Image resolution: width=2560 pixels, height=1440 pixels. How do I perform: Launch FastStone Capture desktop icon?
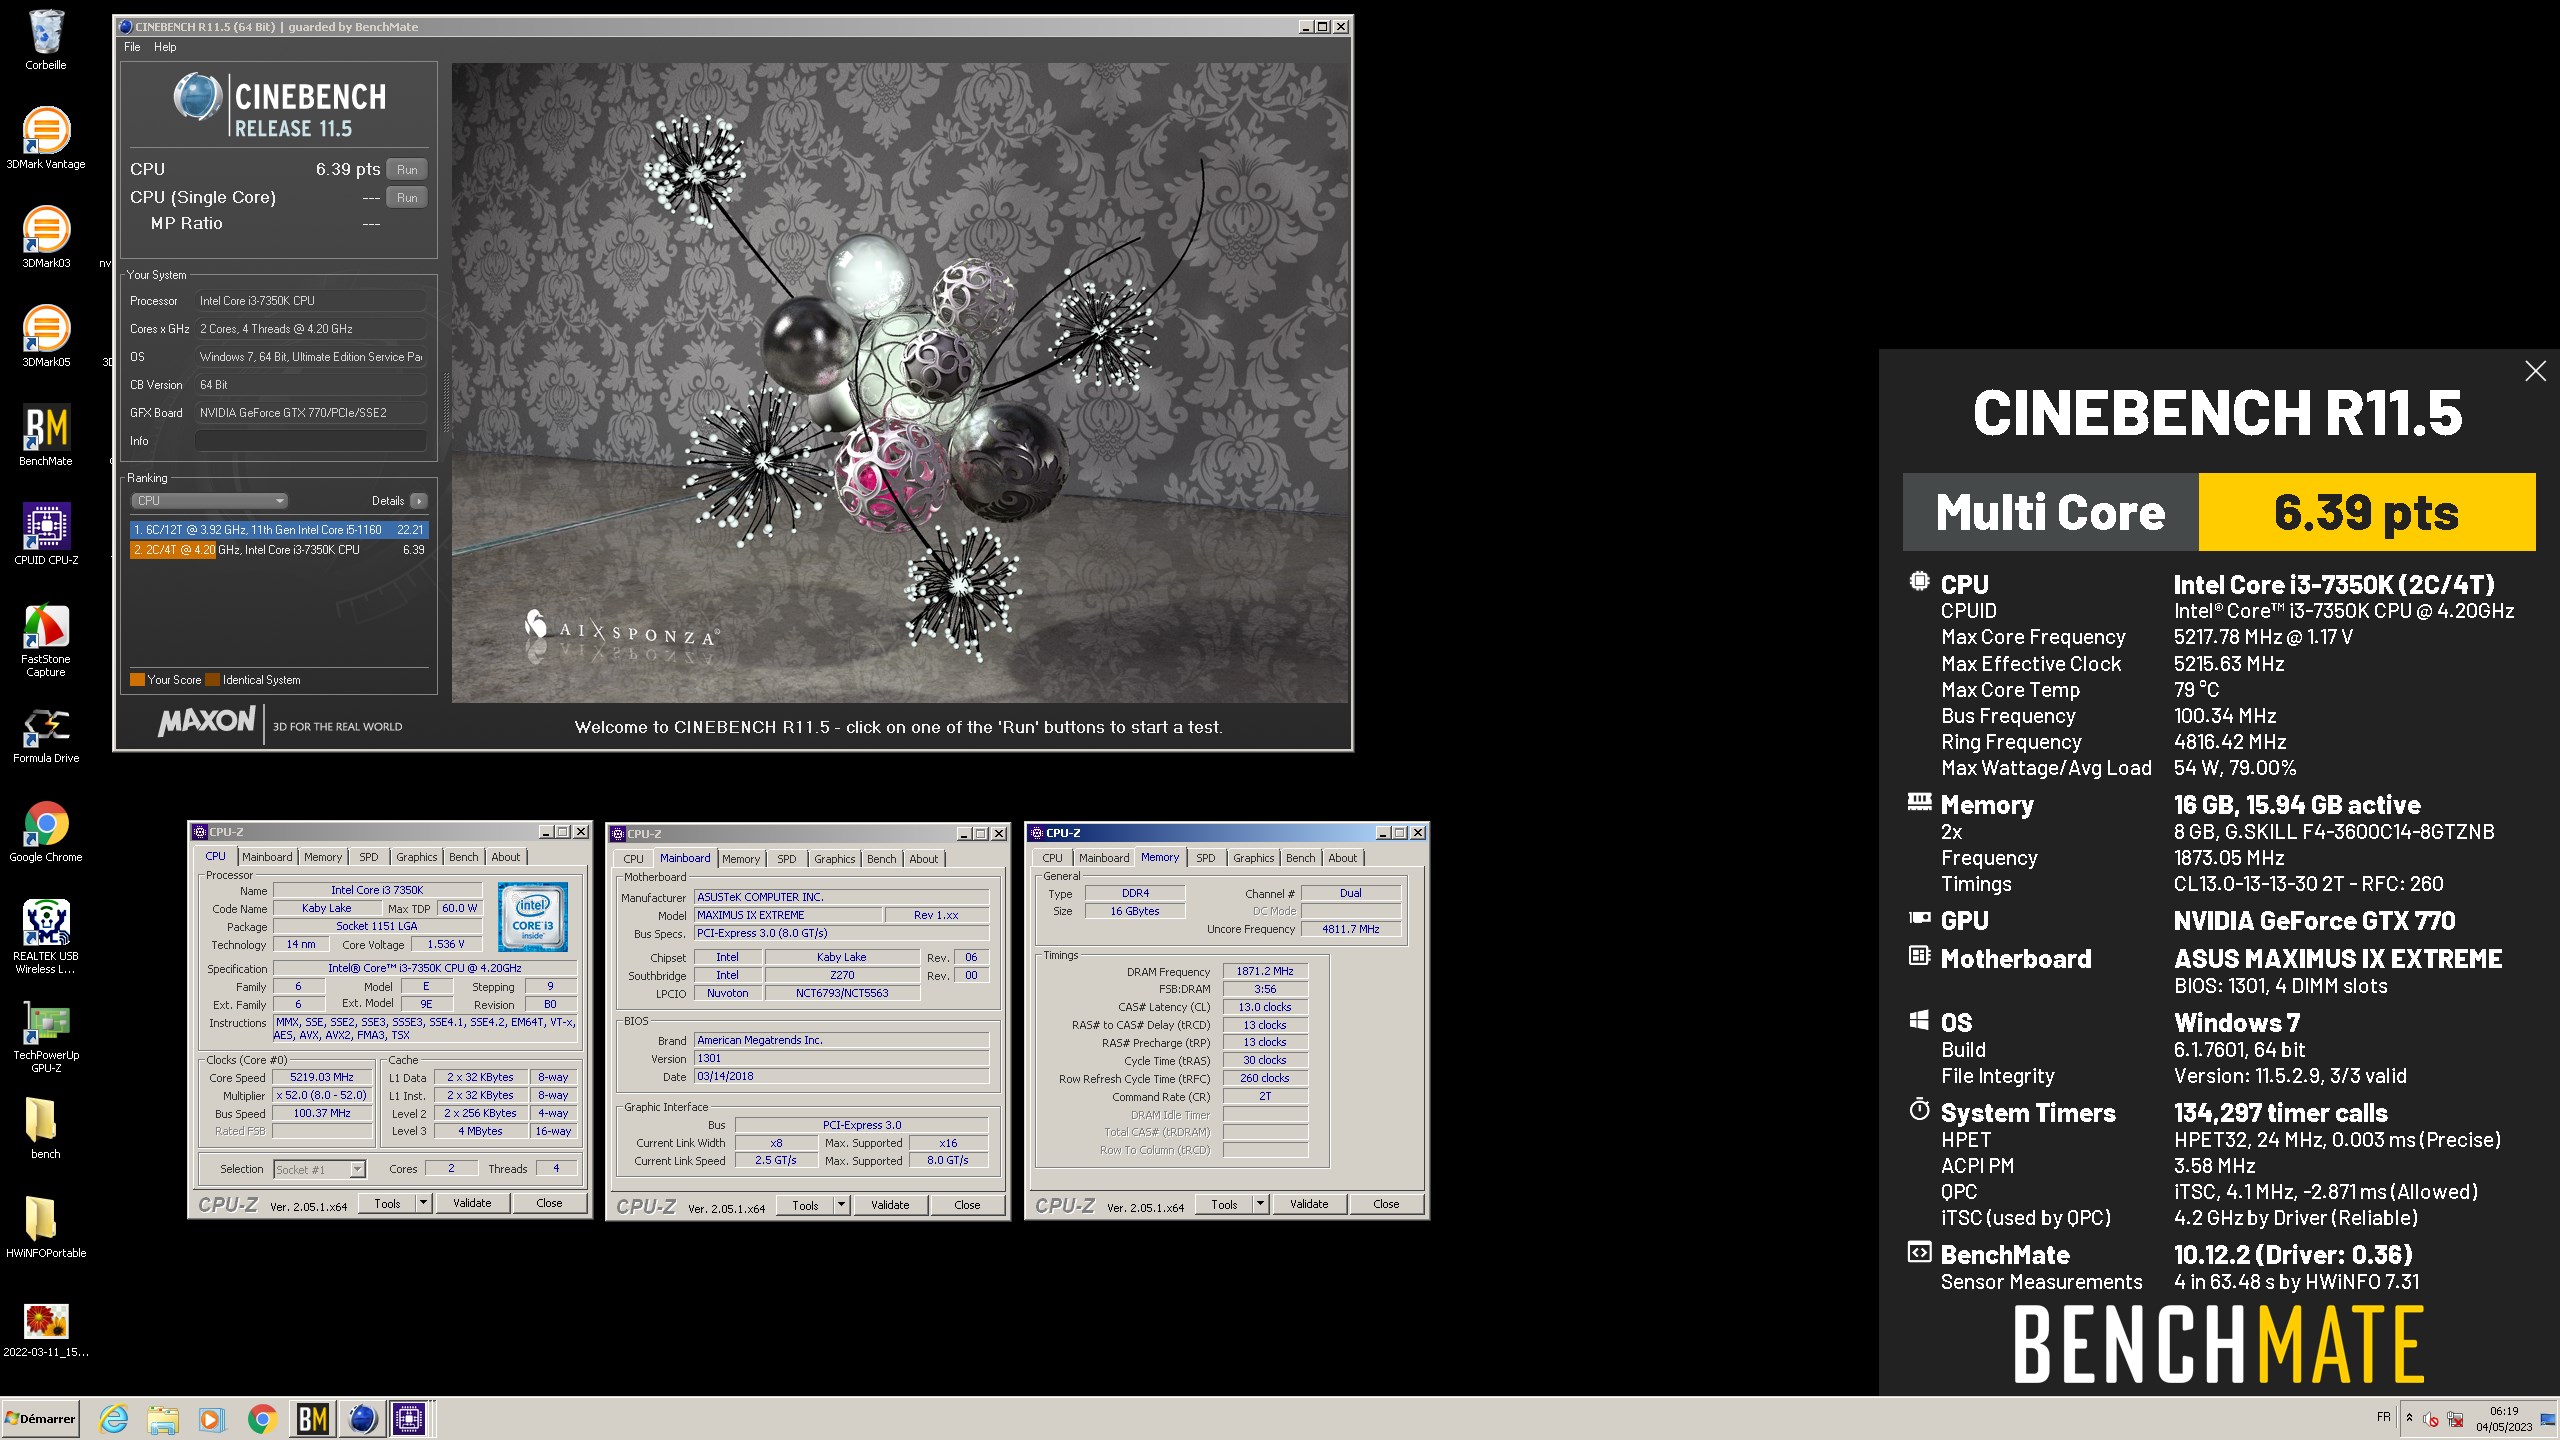[46, 640]
